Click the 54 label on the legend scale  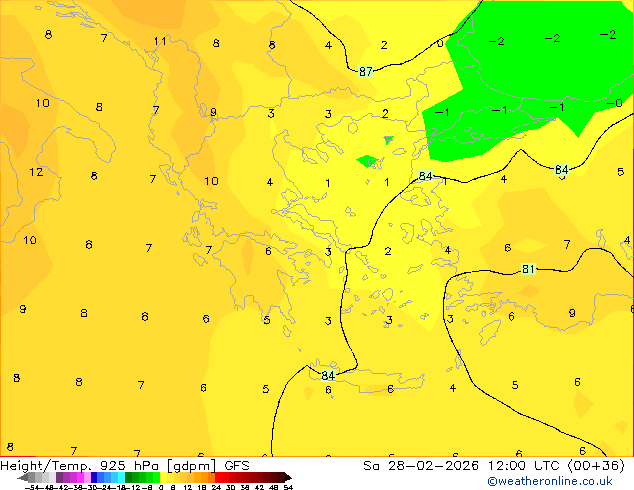288,487
